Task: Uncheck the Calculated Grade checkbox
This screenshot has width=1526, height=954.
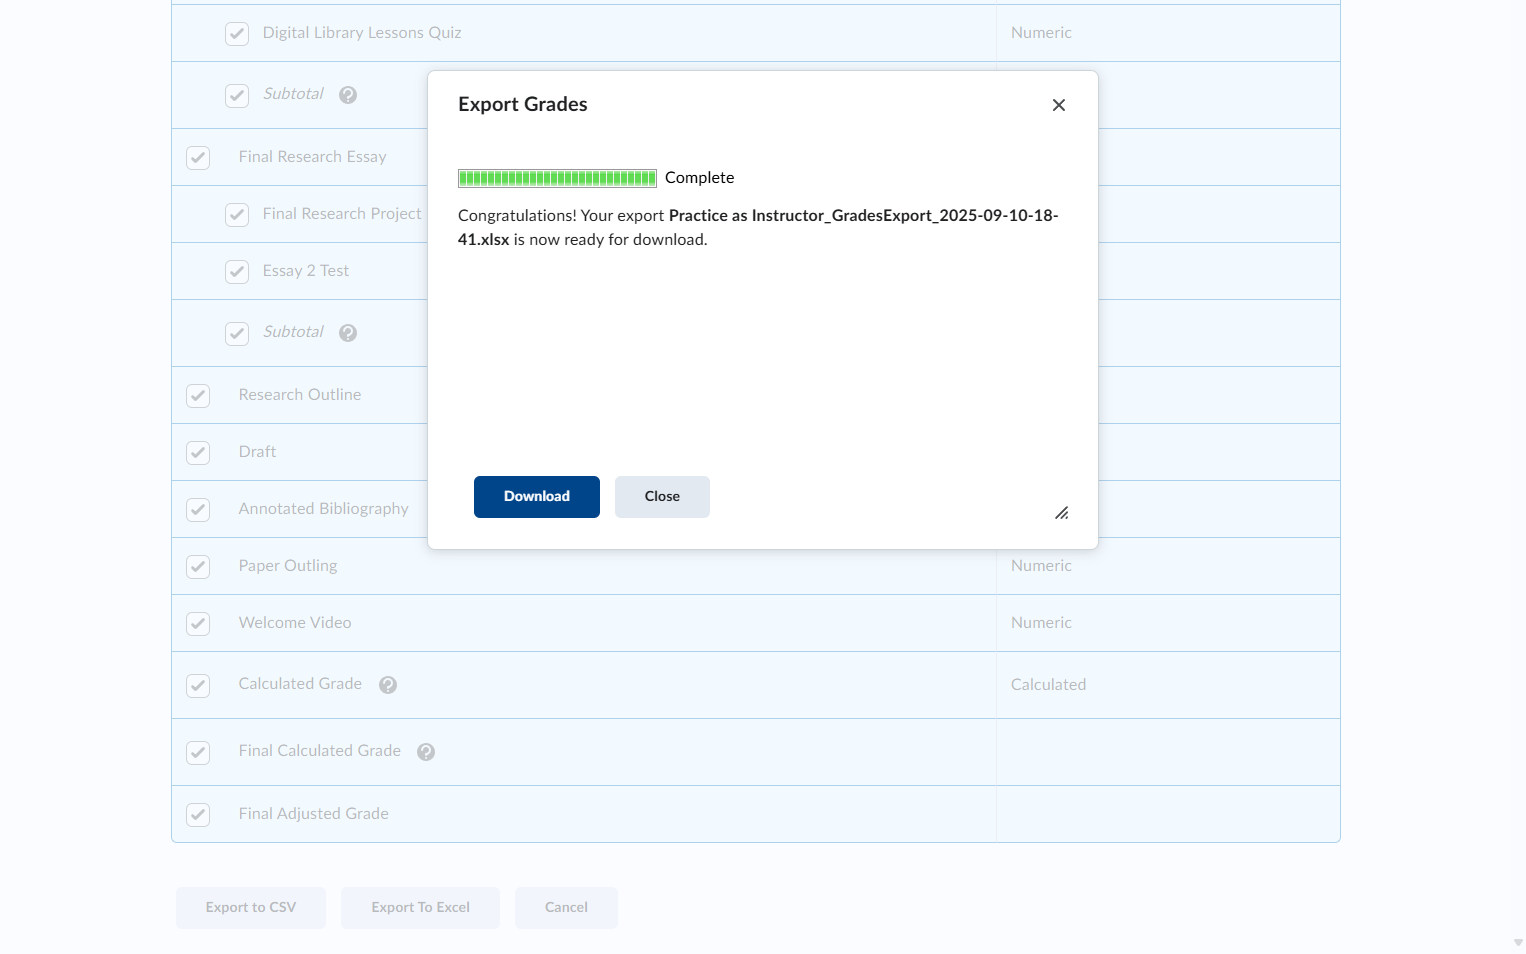Action: point(198,686)
